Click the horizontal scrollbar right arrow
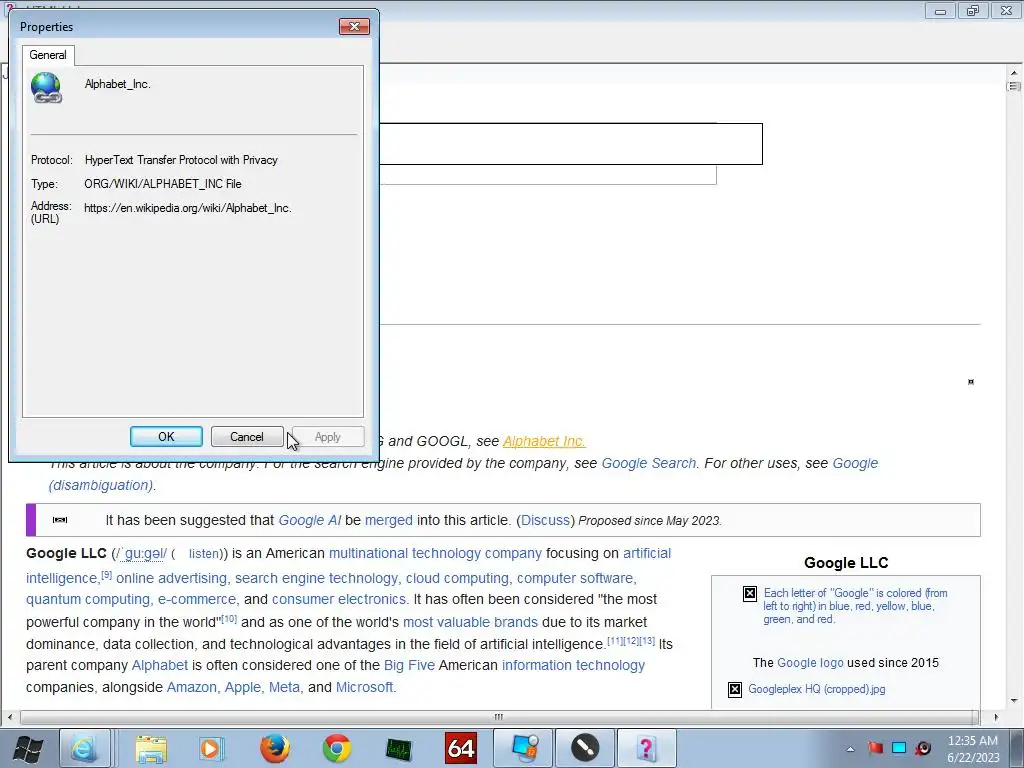Image resolution: width=1024 pixels, height=768 pixels. click(995, 717)
